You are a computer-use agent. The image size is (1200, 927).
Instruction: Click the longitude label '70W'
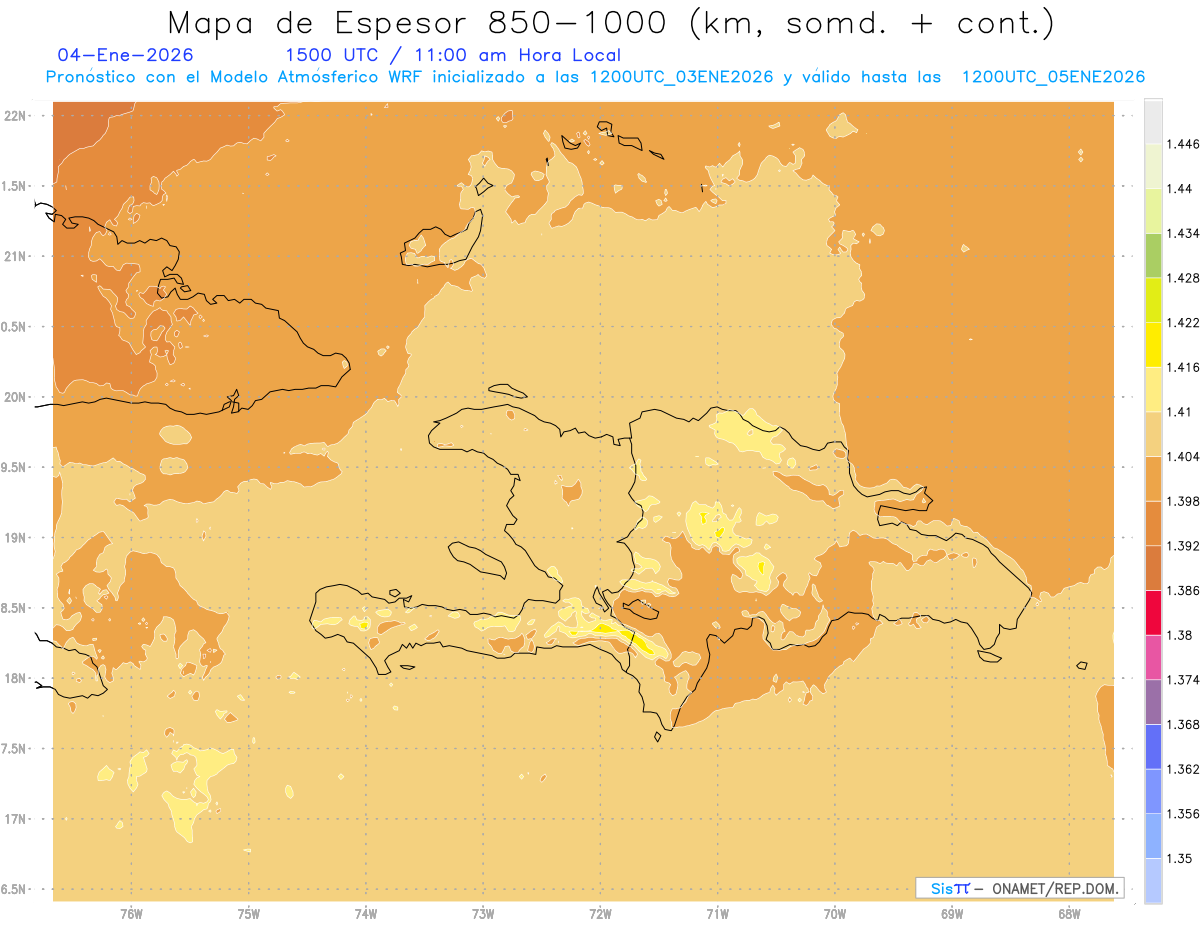click(x=835, y=914)
